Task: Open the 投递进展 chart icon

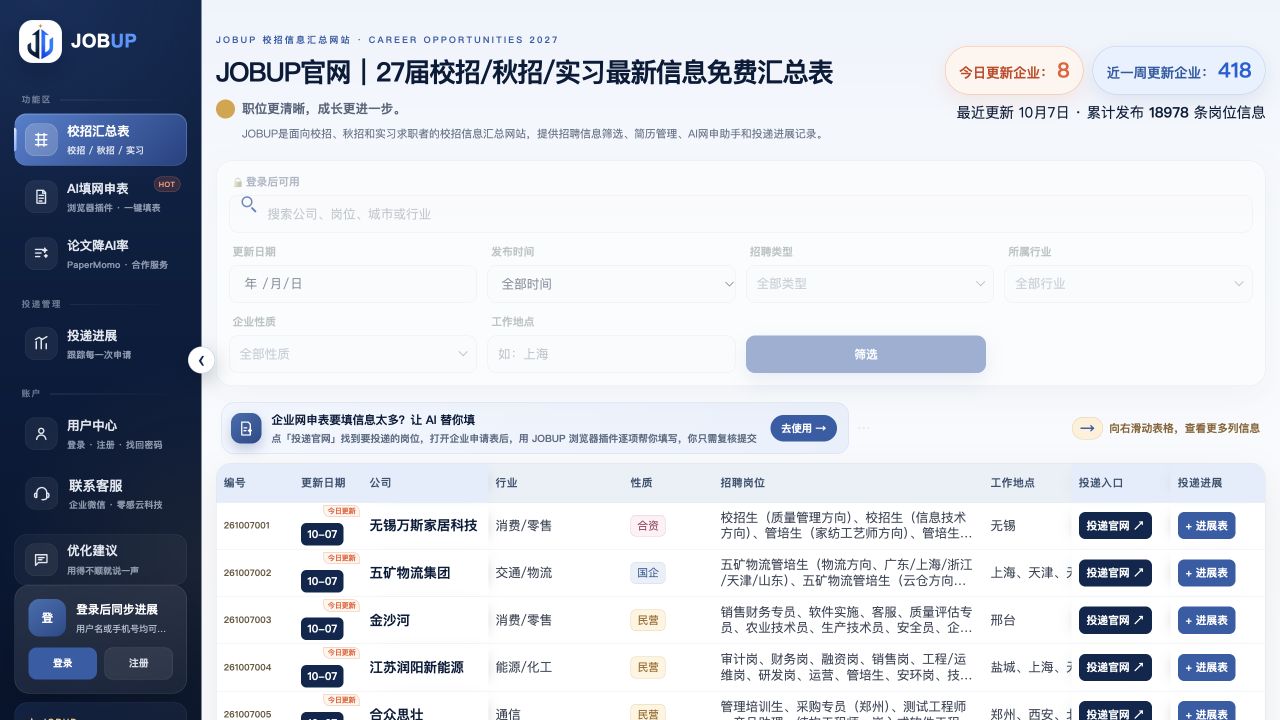Action: [x=41, y=344]
